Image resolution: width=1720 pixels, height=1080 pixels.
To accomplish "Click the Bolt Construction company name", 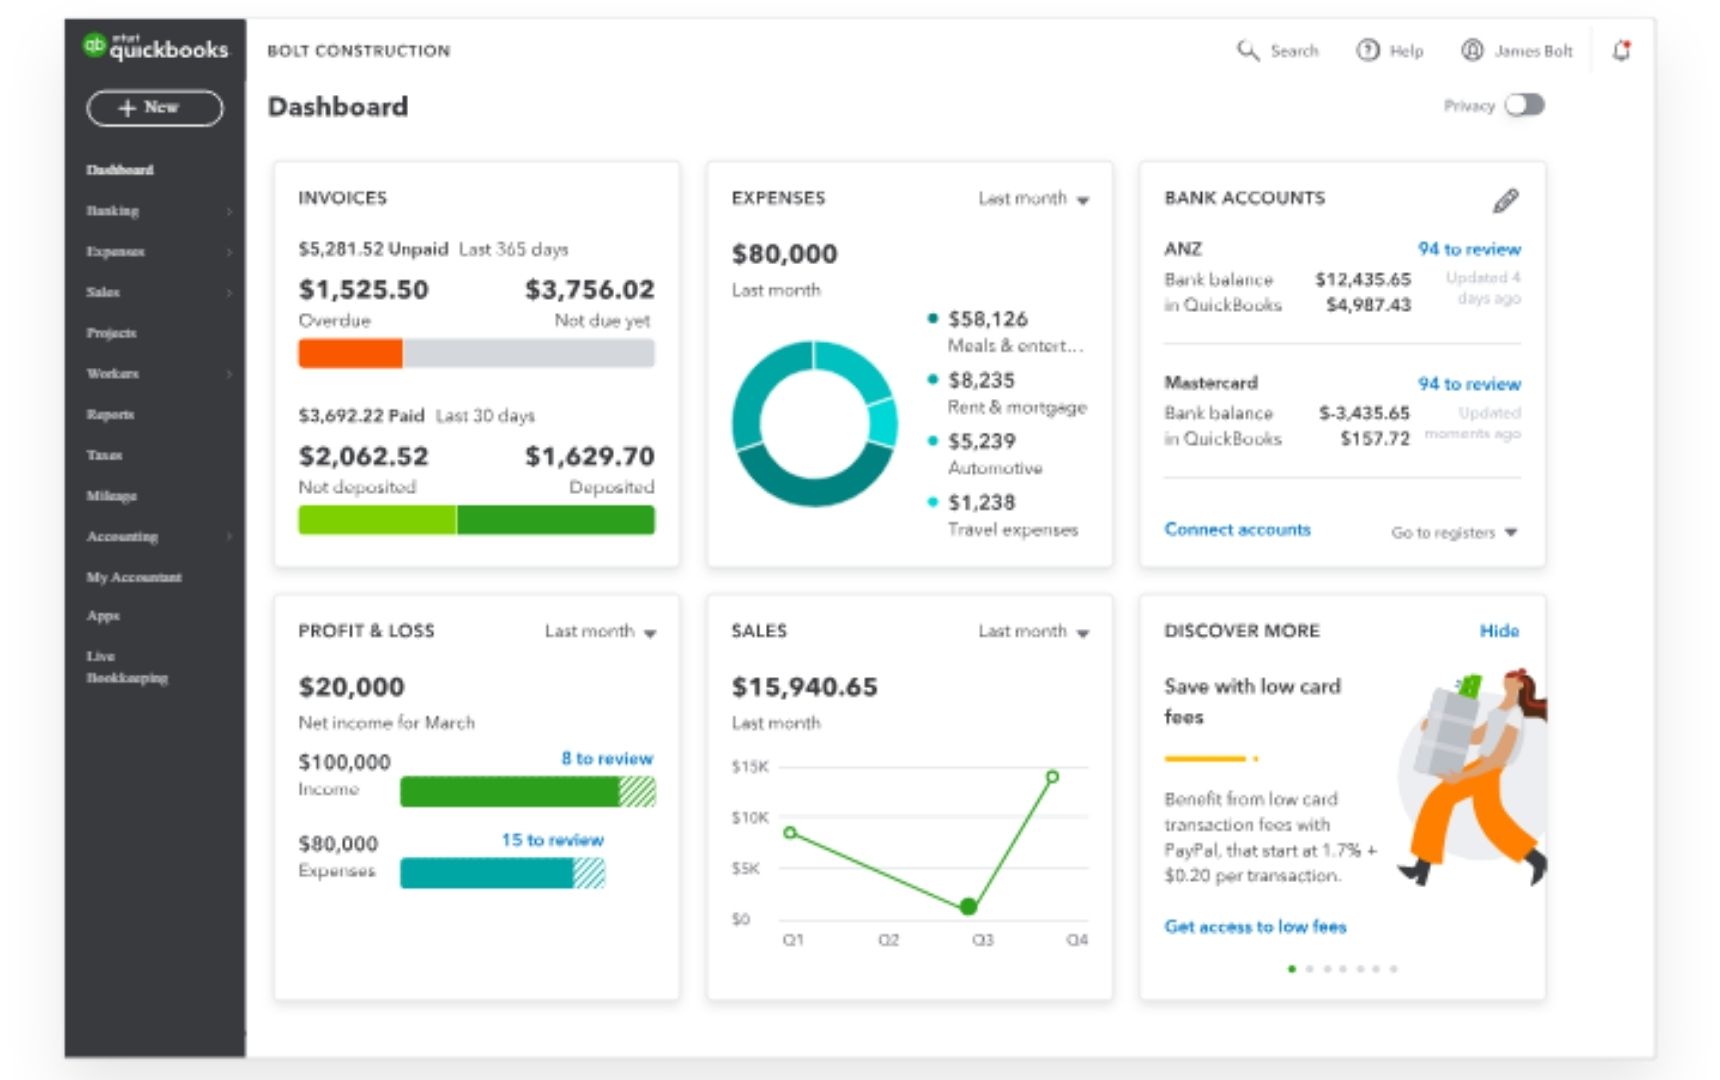I will (x=358, y=51).
